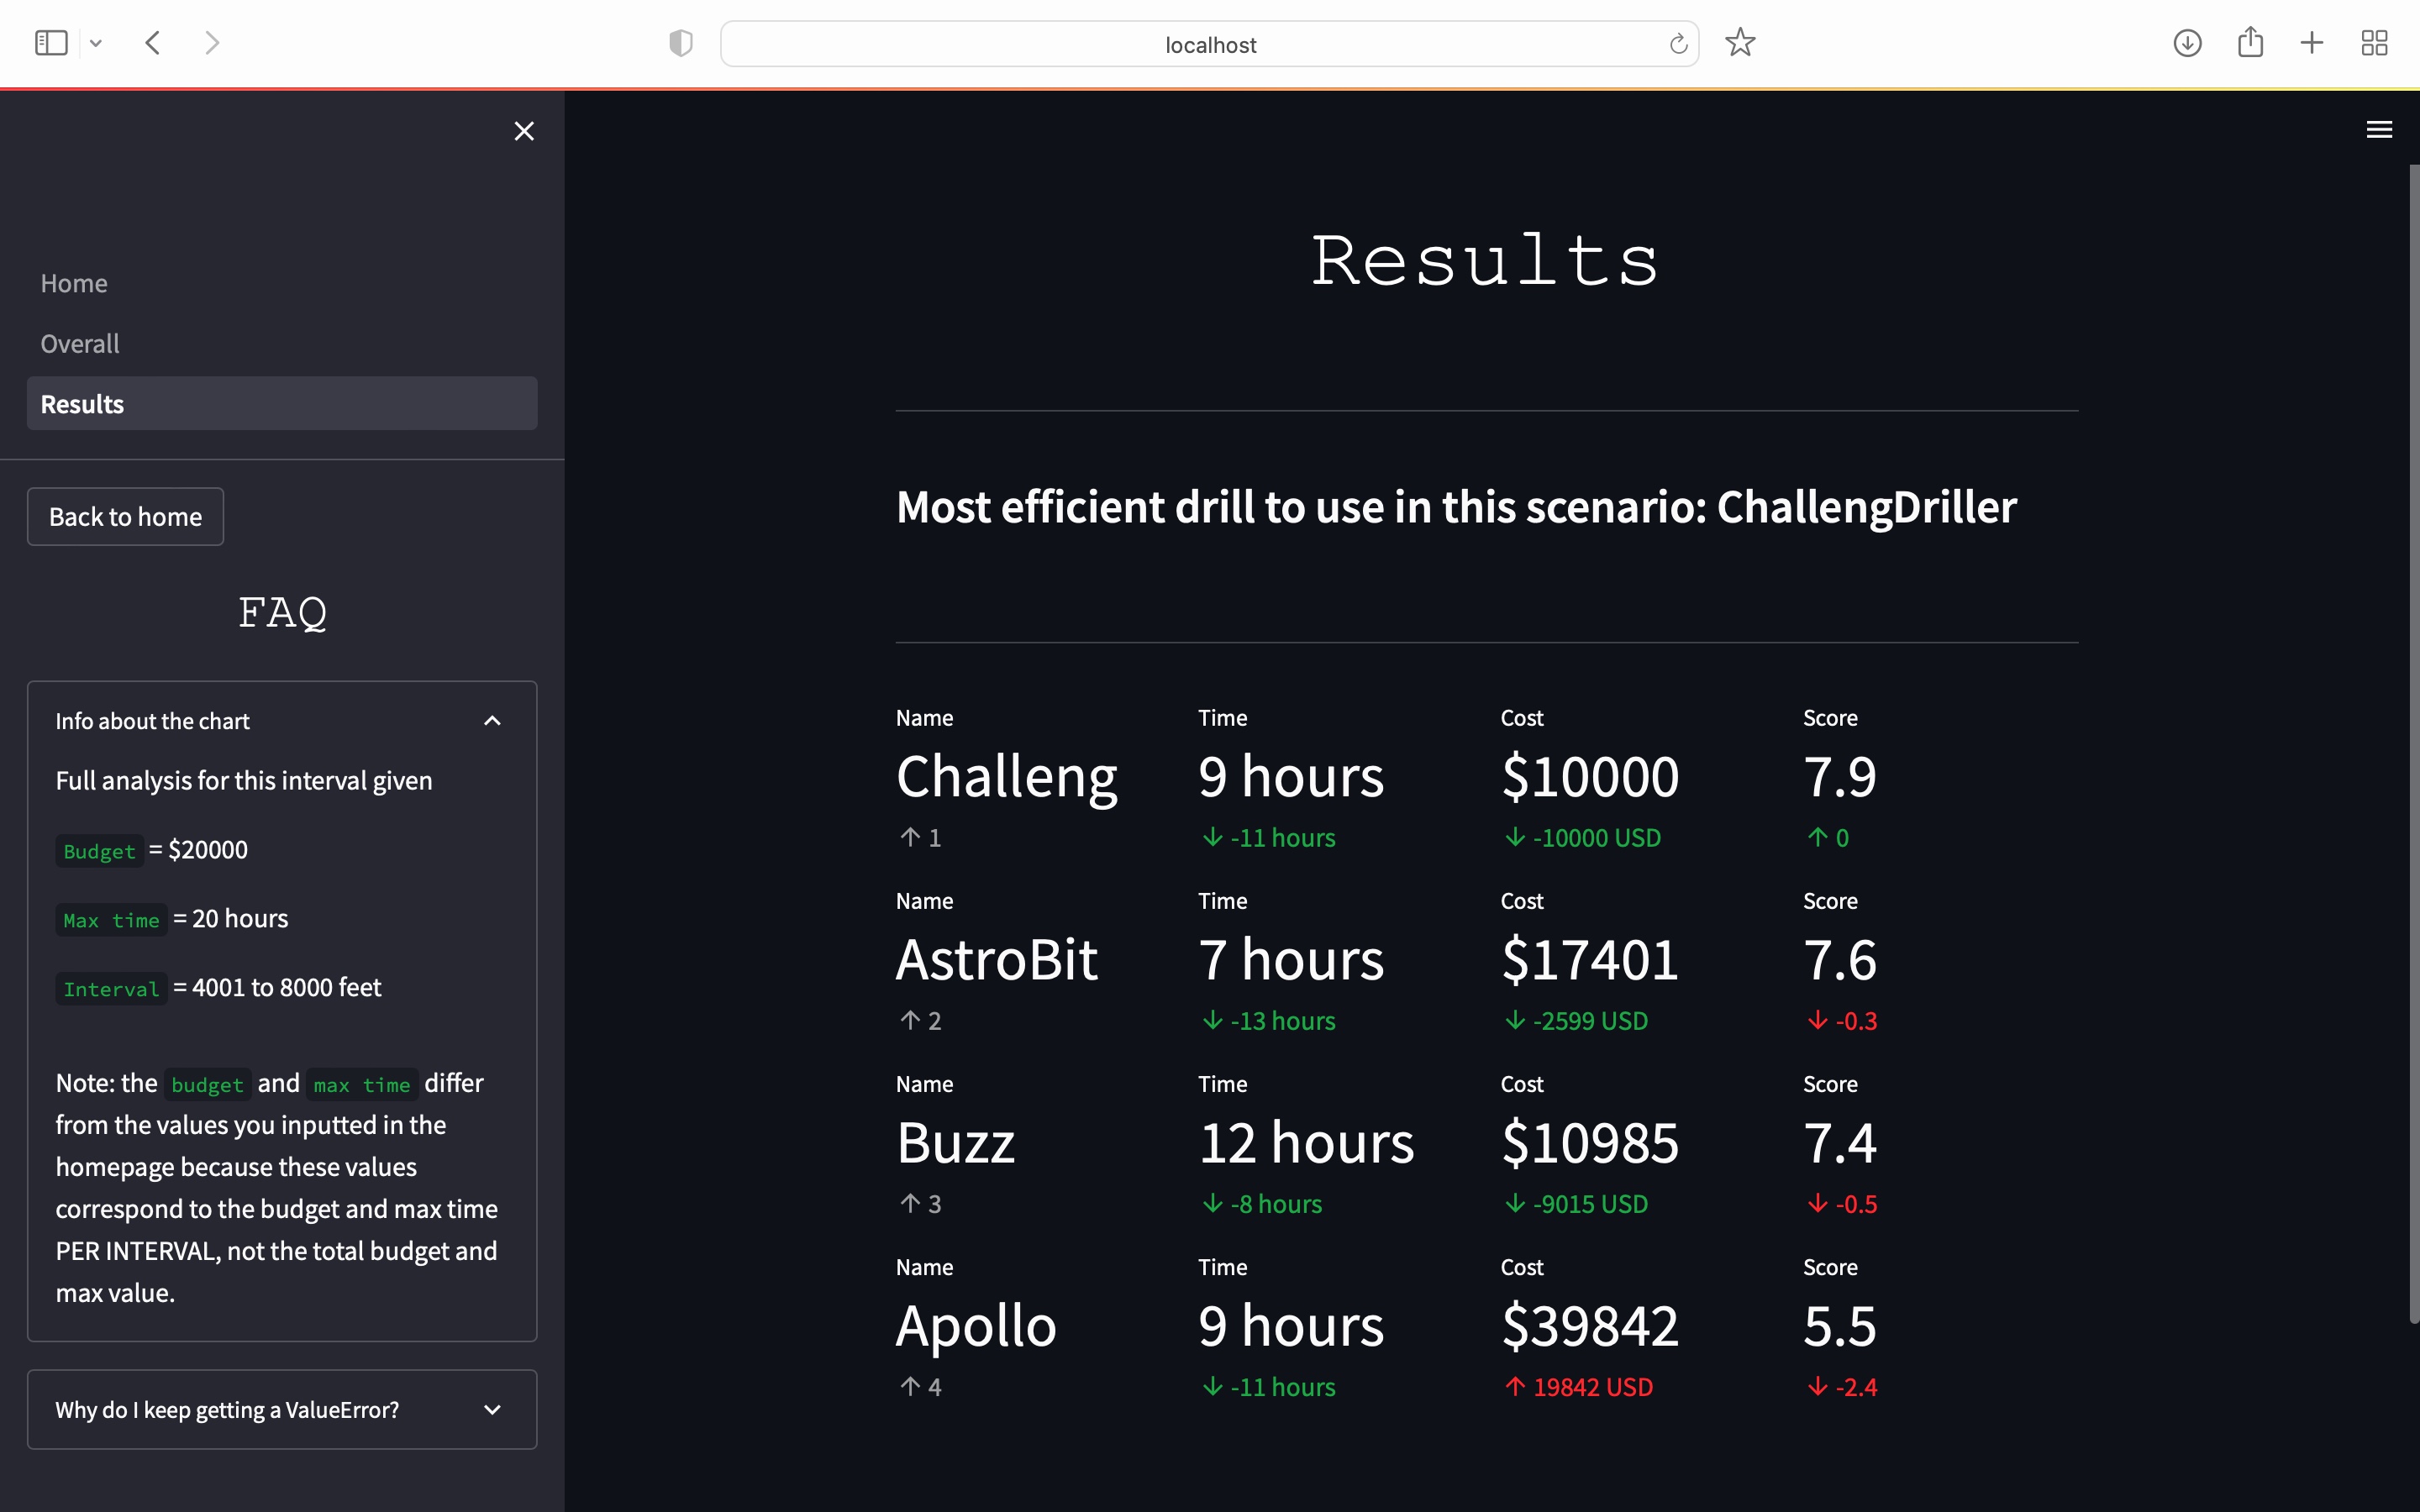Open a new tab with the plus icon

[2312, 43]
